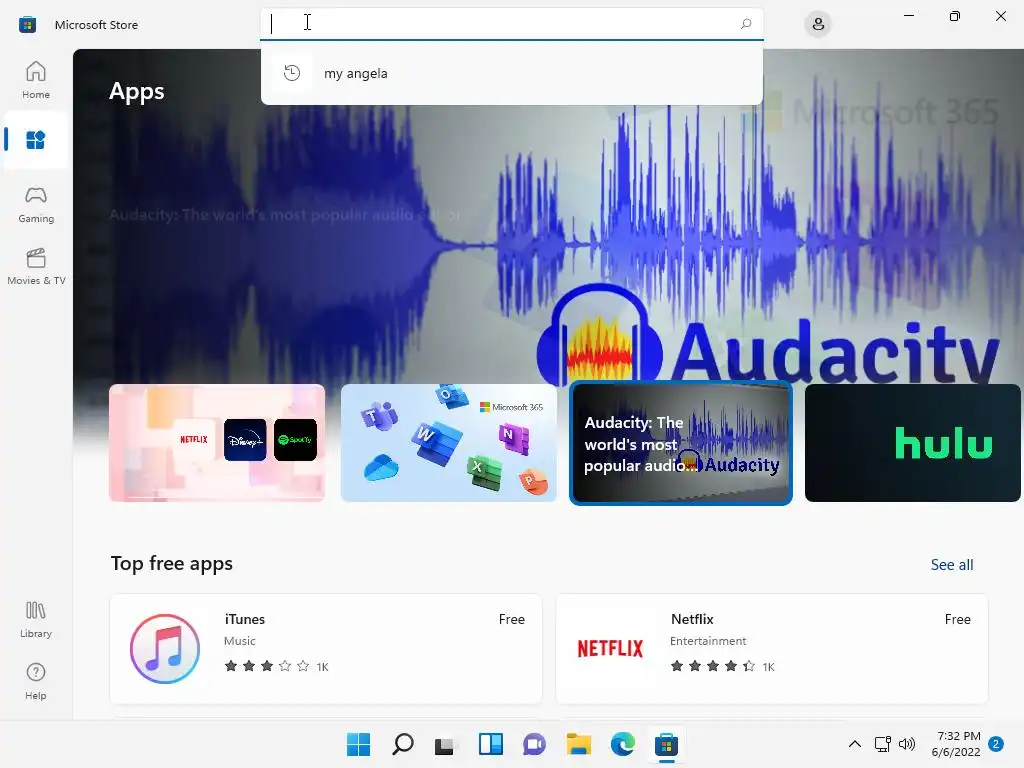Open the iTunes app listing
The image size is (1024, 768).
[326, 648]
